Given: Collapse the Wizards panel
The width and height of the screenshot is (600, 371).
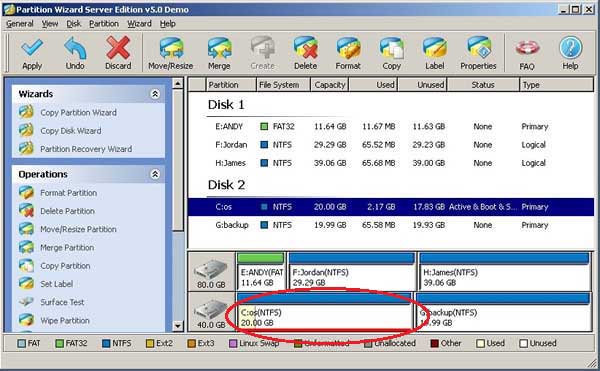Looking at the screenshot, I should point(155,94).
